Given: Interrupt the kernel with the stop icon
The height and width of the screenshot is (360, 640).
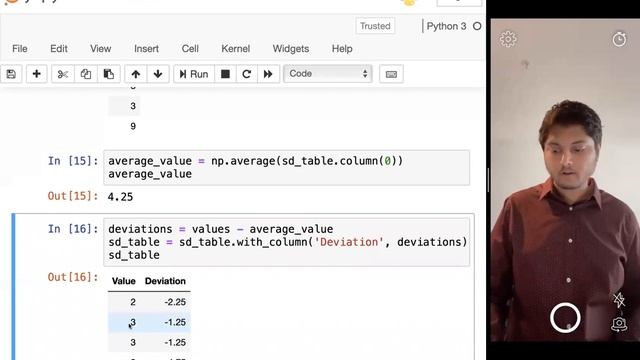Looking at the screenshot, I should point(225,74).
